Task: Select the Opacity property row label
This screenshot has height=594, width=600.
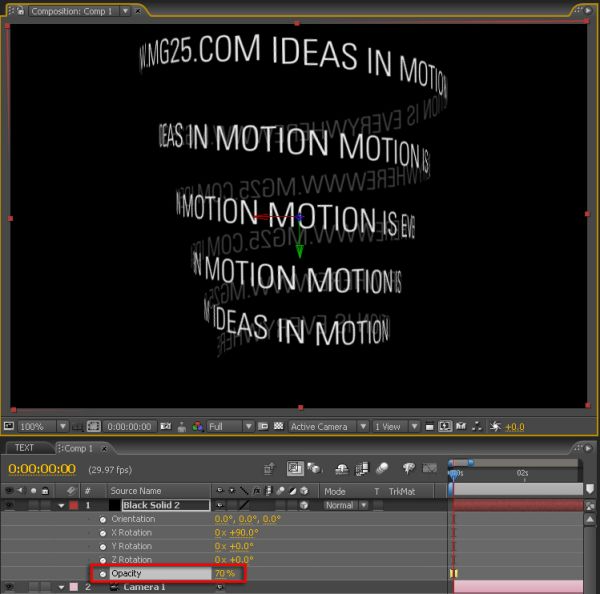Action: click(x=126, y=573)
